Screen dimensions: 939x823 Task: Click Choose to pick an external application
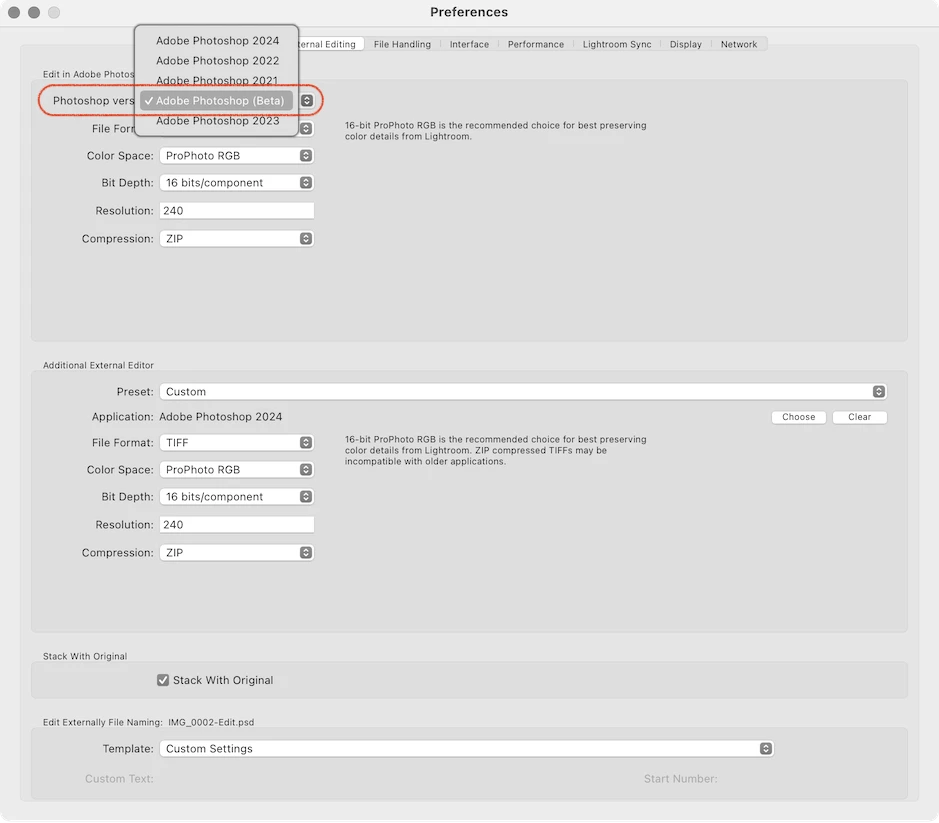coord(798,417)
